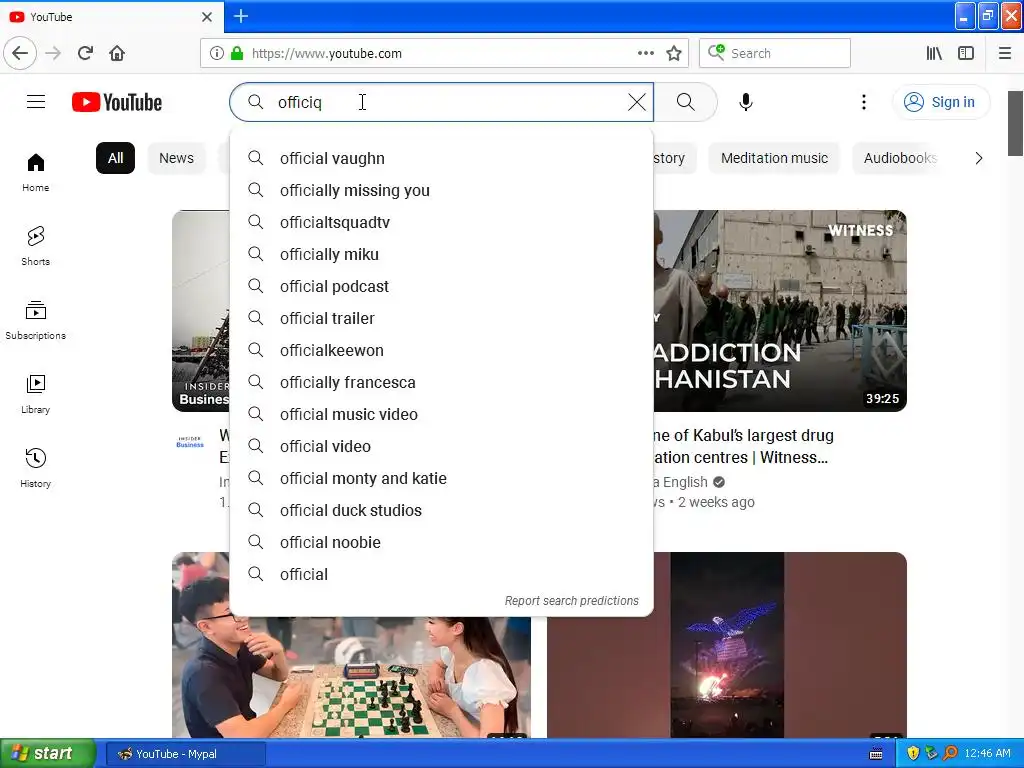Open Insider Business channel avatar
The width and height of the screenshot is (1024, 768).
click(x=190, y=442)
